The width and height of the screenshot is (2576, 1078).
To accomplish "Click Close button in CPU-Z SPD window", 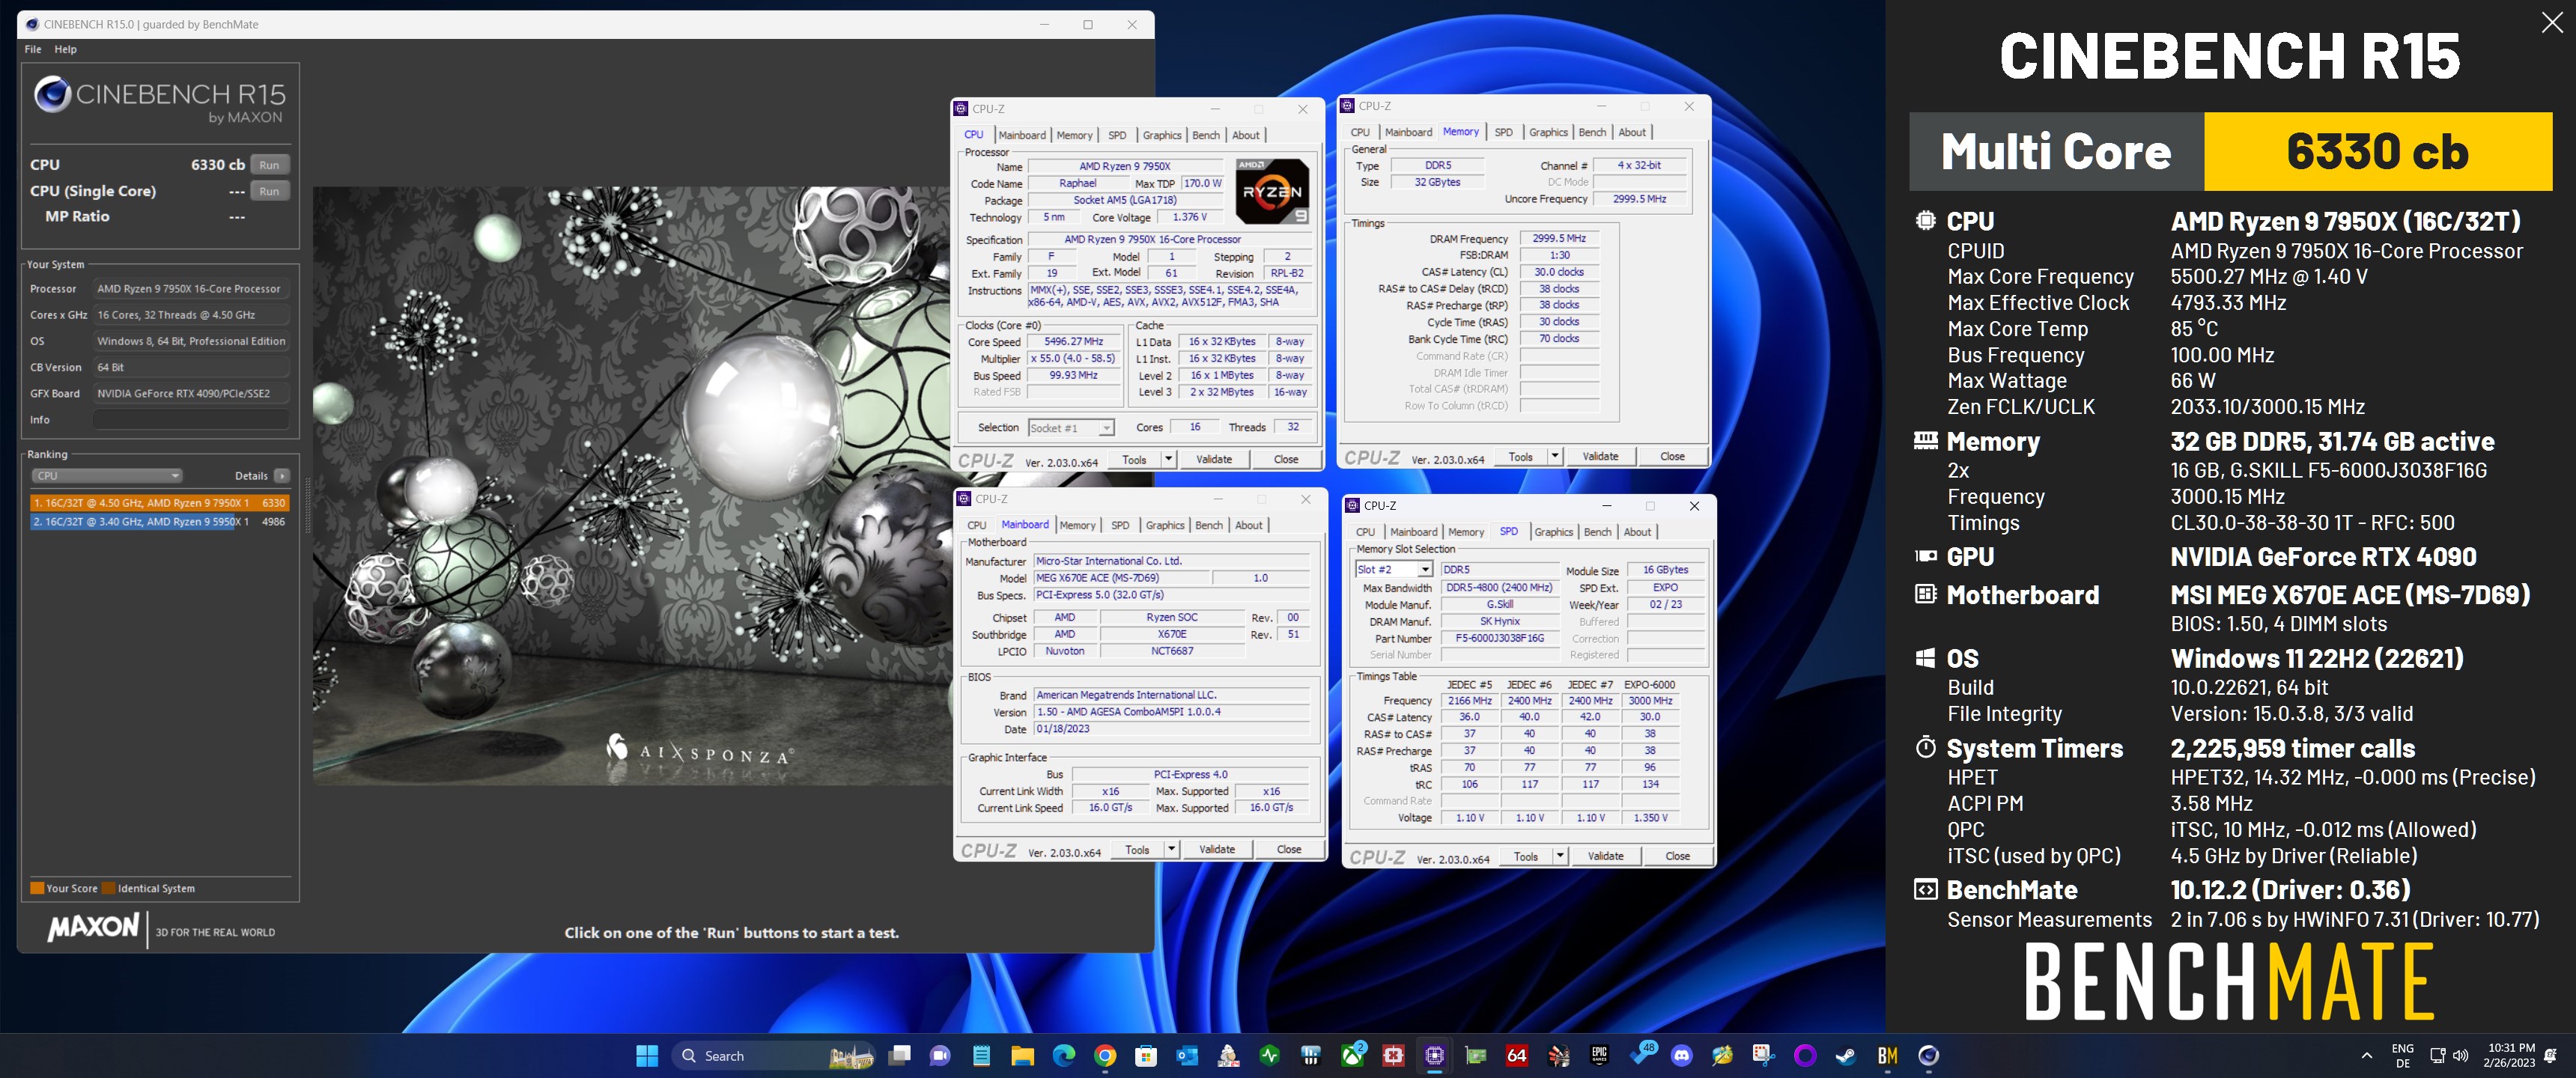I will pyautogui.click(x=1677, y=856).
